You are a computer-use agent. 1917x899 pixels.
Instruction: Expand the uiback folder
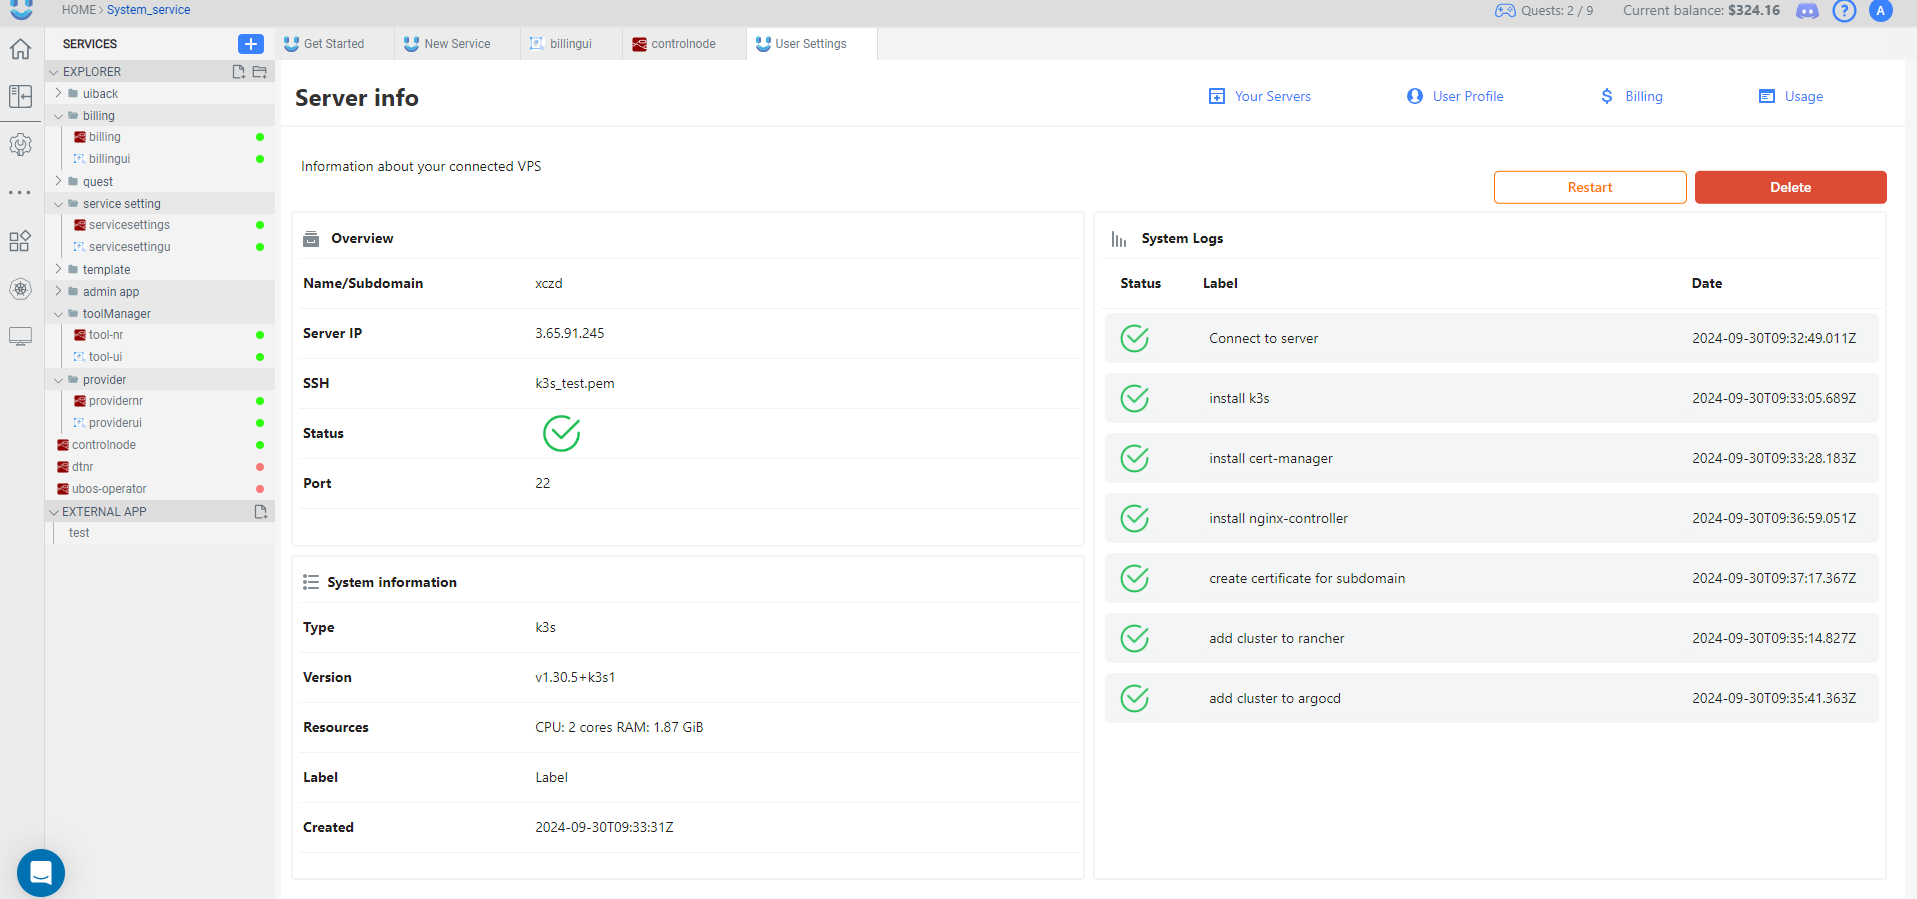click(58, 94)
